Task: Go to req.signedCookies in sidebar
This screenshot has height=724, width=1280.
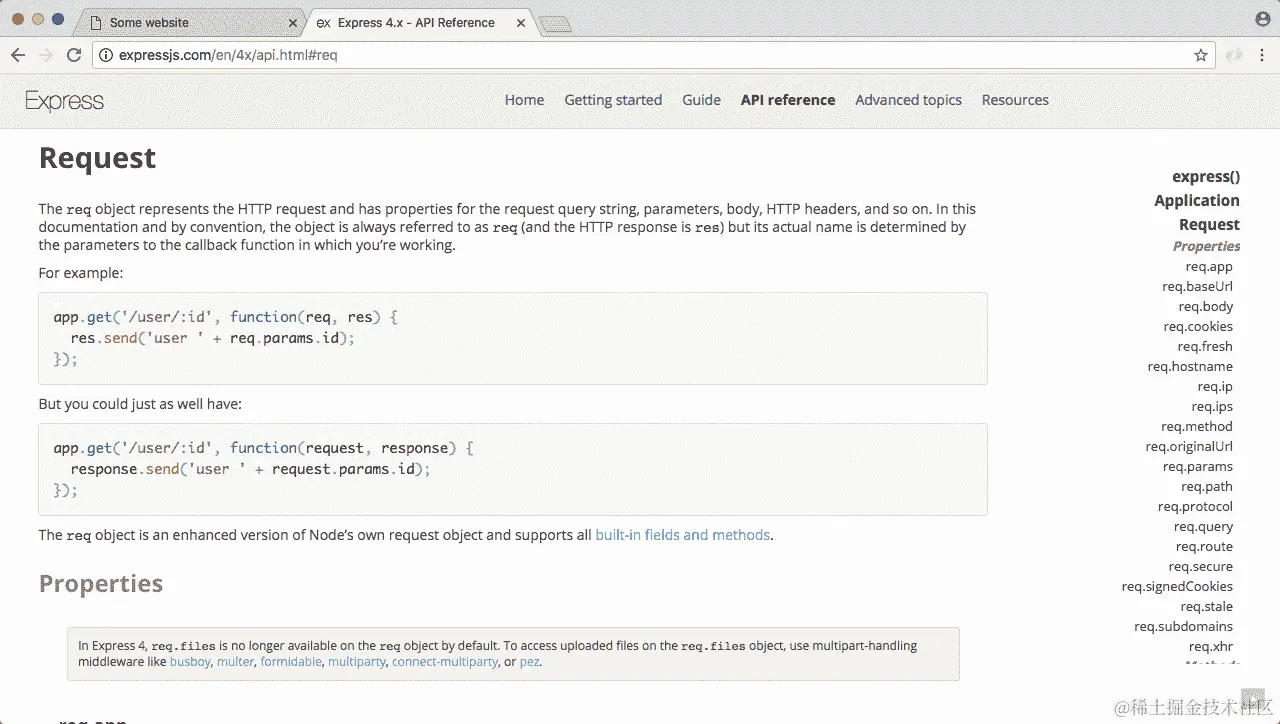Action: pyautogui.click(x=1177, y=587)
